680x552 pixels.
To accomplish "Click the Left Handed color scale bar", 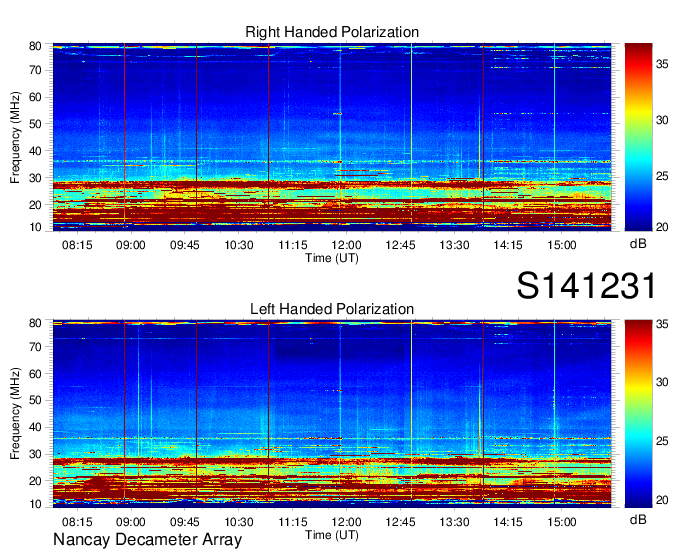I will 638,414.
